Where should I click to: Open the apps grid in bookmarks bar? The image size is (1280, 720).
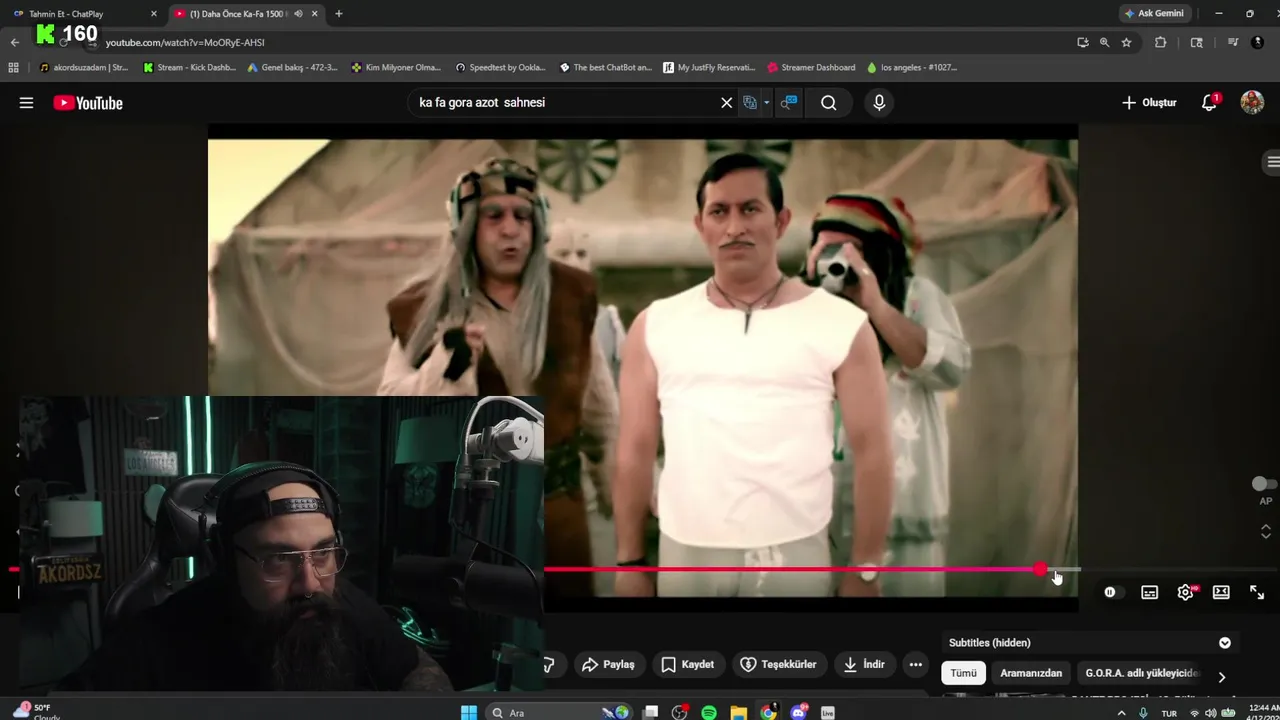point(13,68)
